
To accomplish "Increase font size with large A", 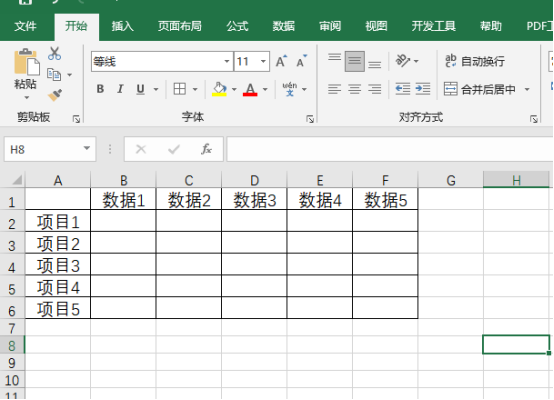I will point(281,61).
